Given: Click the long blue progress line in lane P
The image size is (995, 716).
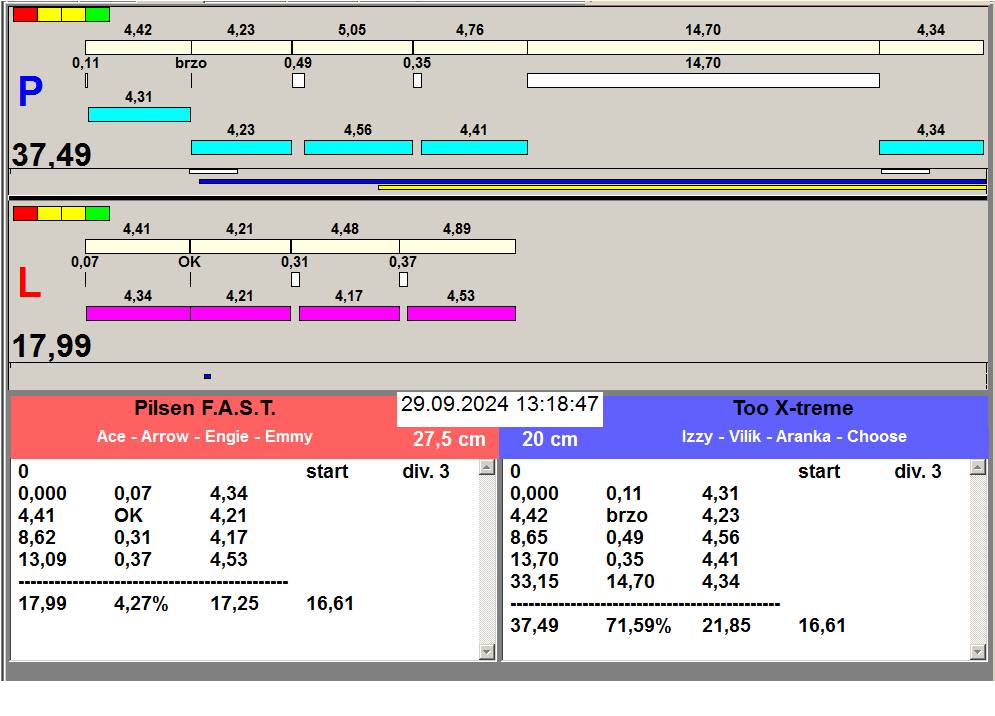Looking at the screenshot, I should 593,182.
